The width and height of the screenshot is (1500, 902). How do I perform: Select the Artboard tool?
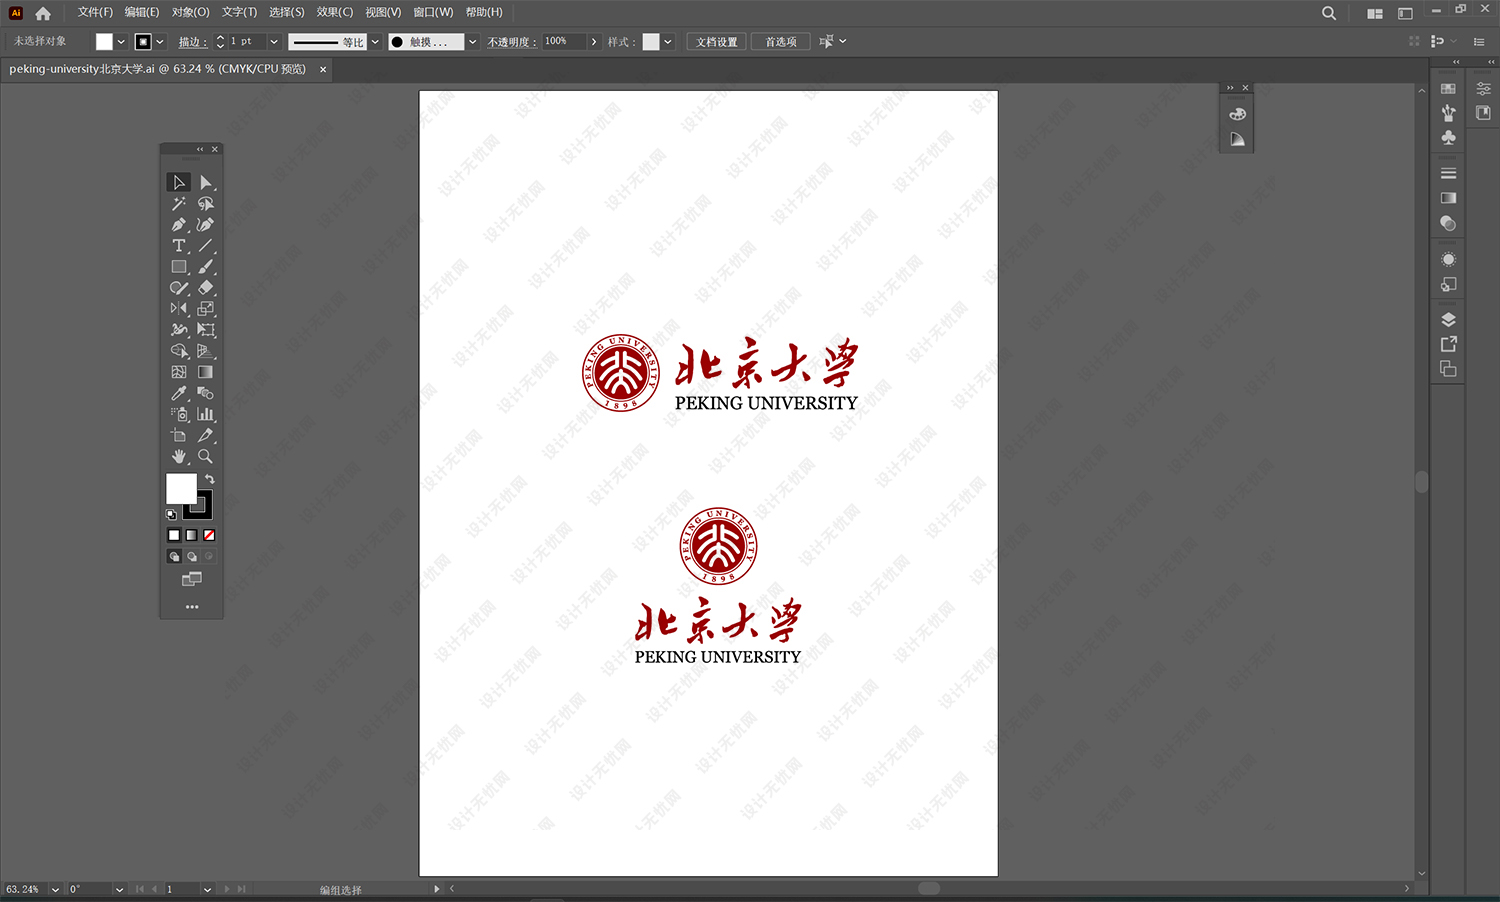click(179, 435)
